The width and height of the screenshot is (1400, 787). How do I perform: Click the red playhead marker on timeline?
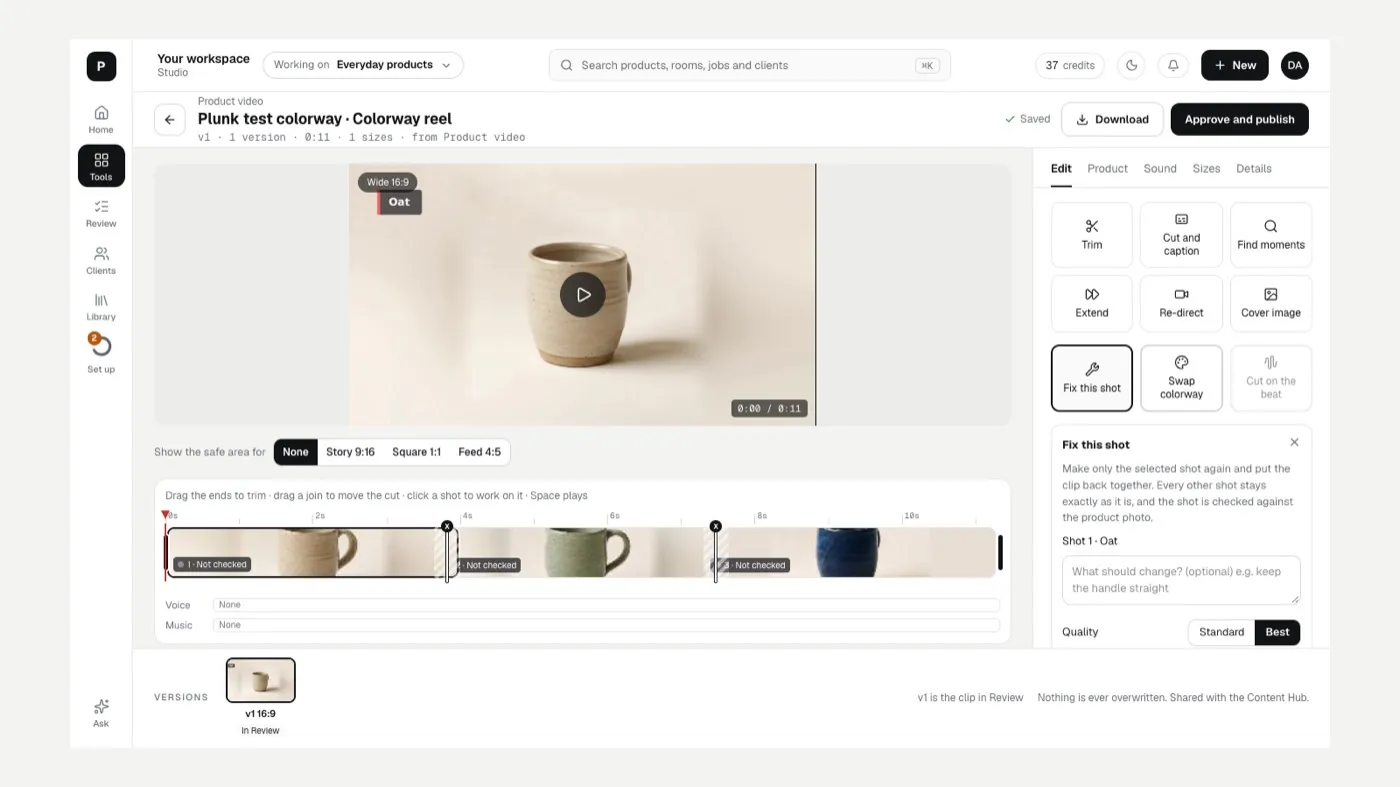coord(166,516)
